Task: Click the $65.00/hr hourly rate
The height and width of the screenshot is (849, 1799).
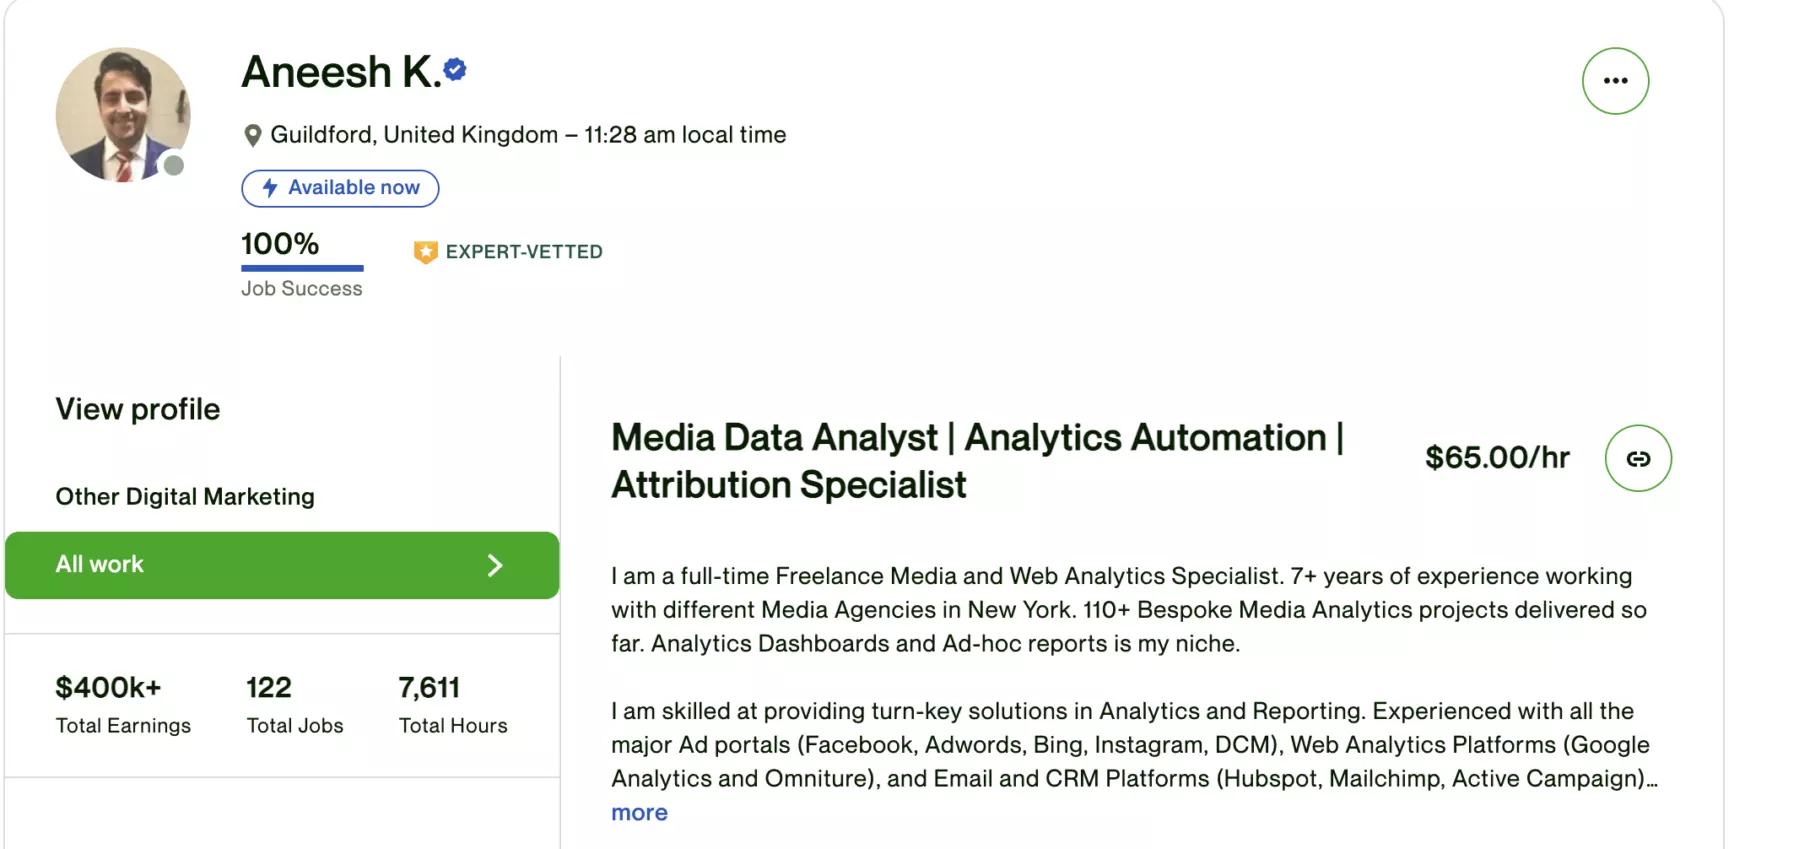Action: pos(1497,458)
